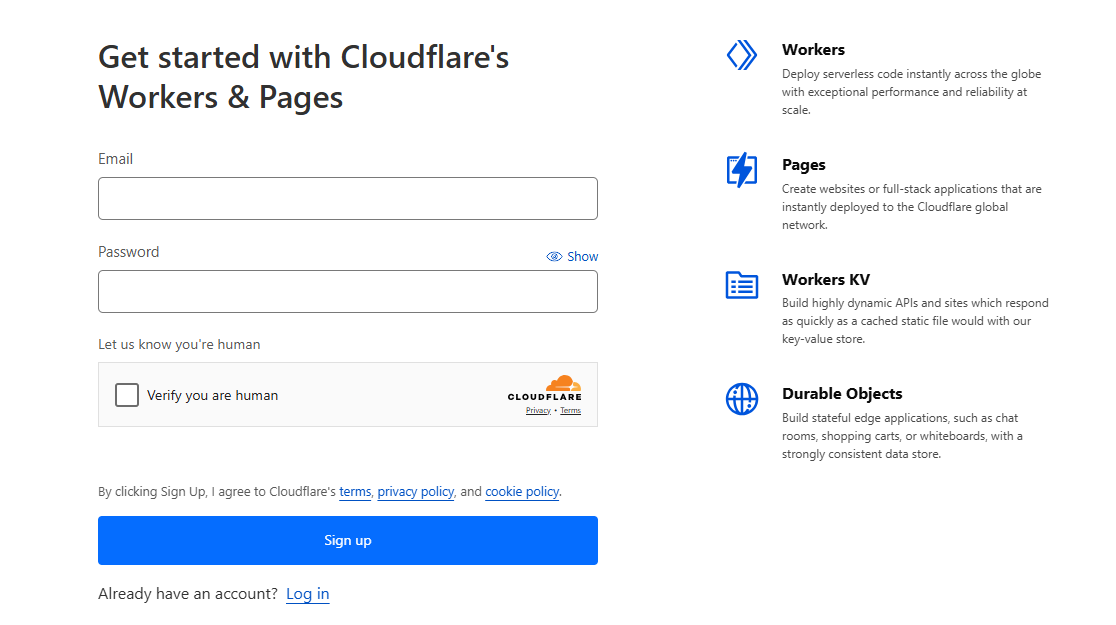This screenshot has width=1116, height=625.
Task: Focus the Password input field
Action: tap(348, 291)
